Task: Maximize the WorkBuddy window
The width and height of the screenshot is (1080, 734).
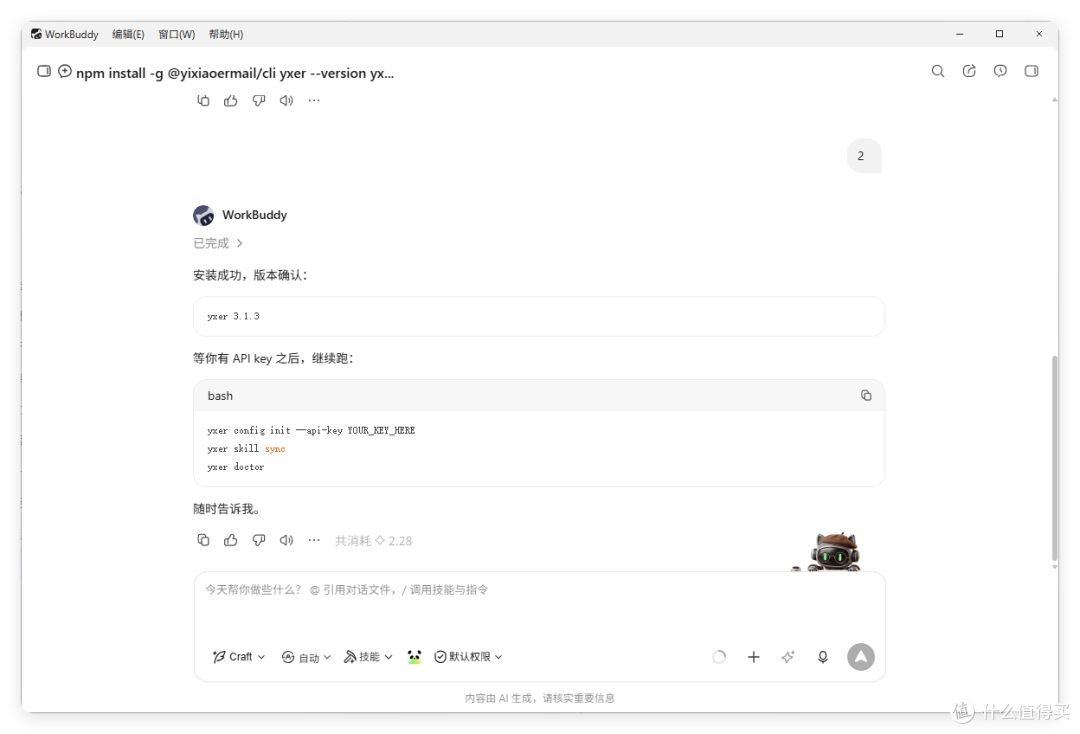Action: [999, 34]
